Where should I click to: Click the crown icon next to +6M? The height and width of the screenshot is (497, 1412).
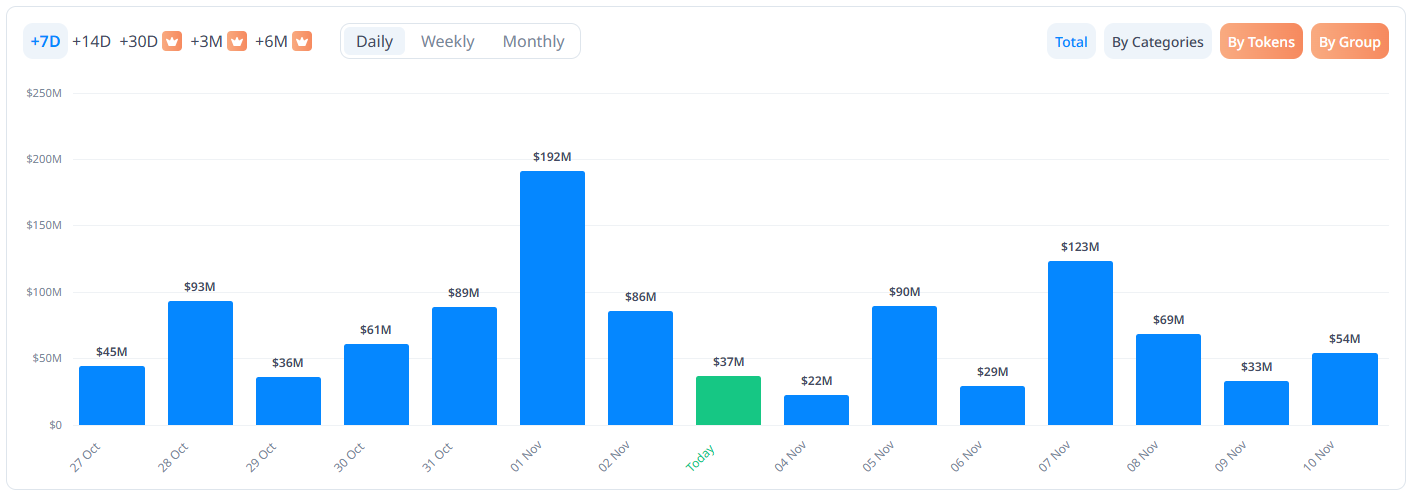302,41
